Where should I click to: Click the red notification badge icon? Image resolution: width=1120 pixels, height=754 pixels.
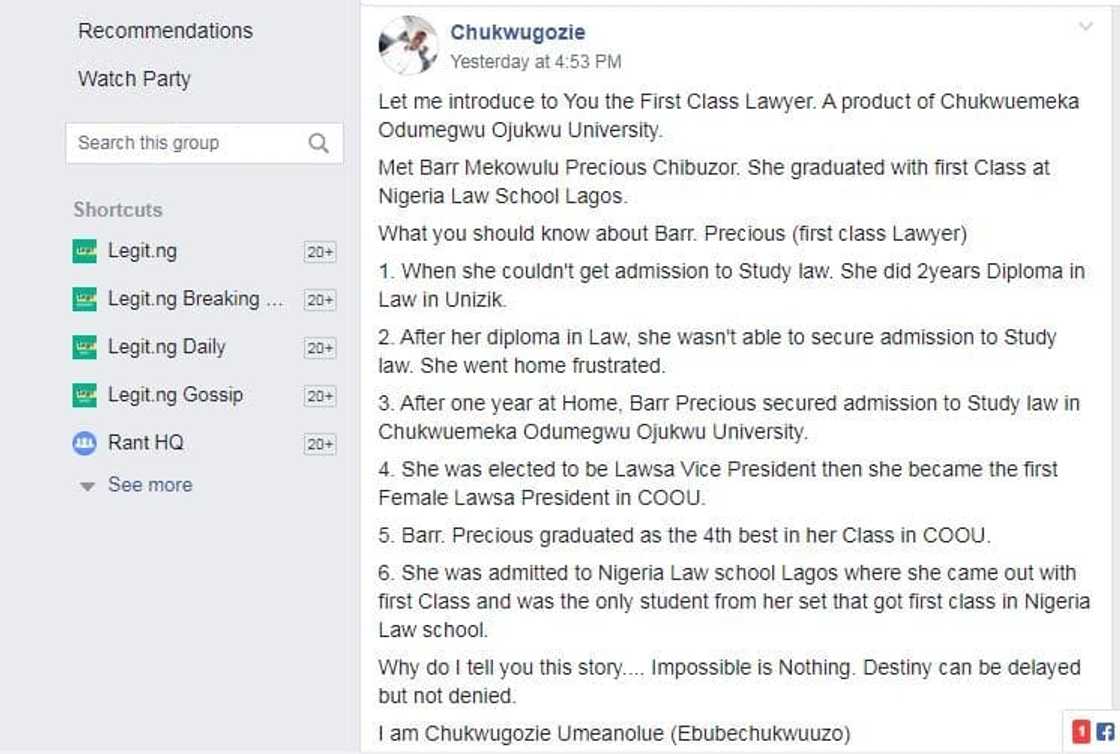pos(1081,732)
